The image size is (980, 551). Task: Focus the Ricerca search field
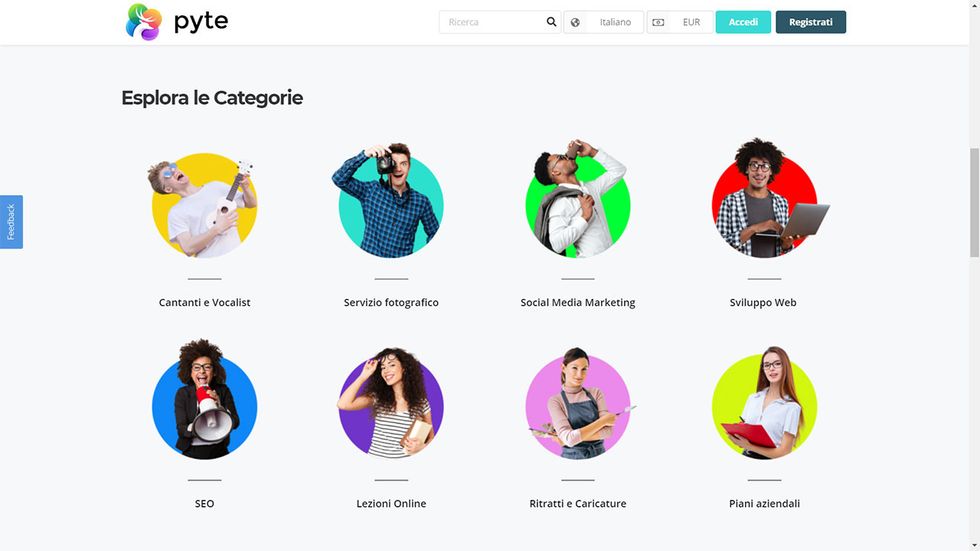coord(491,22)
